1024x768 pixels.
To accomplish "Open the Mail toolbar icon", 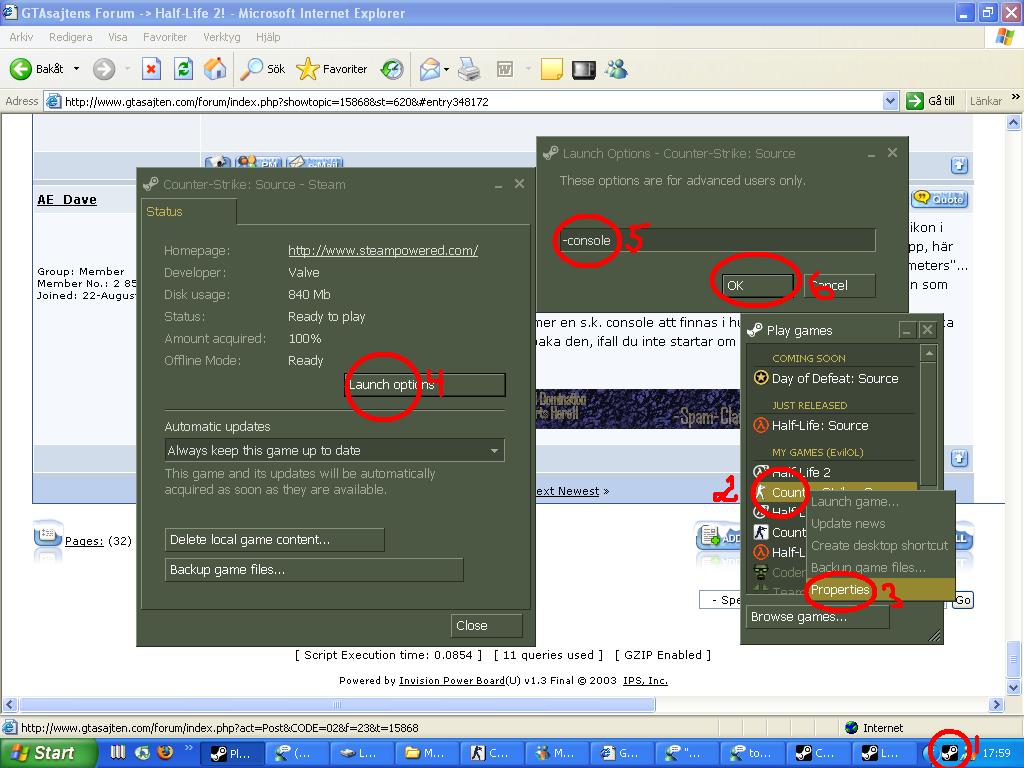I will point(430,69).
